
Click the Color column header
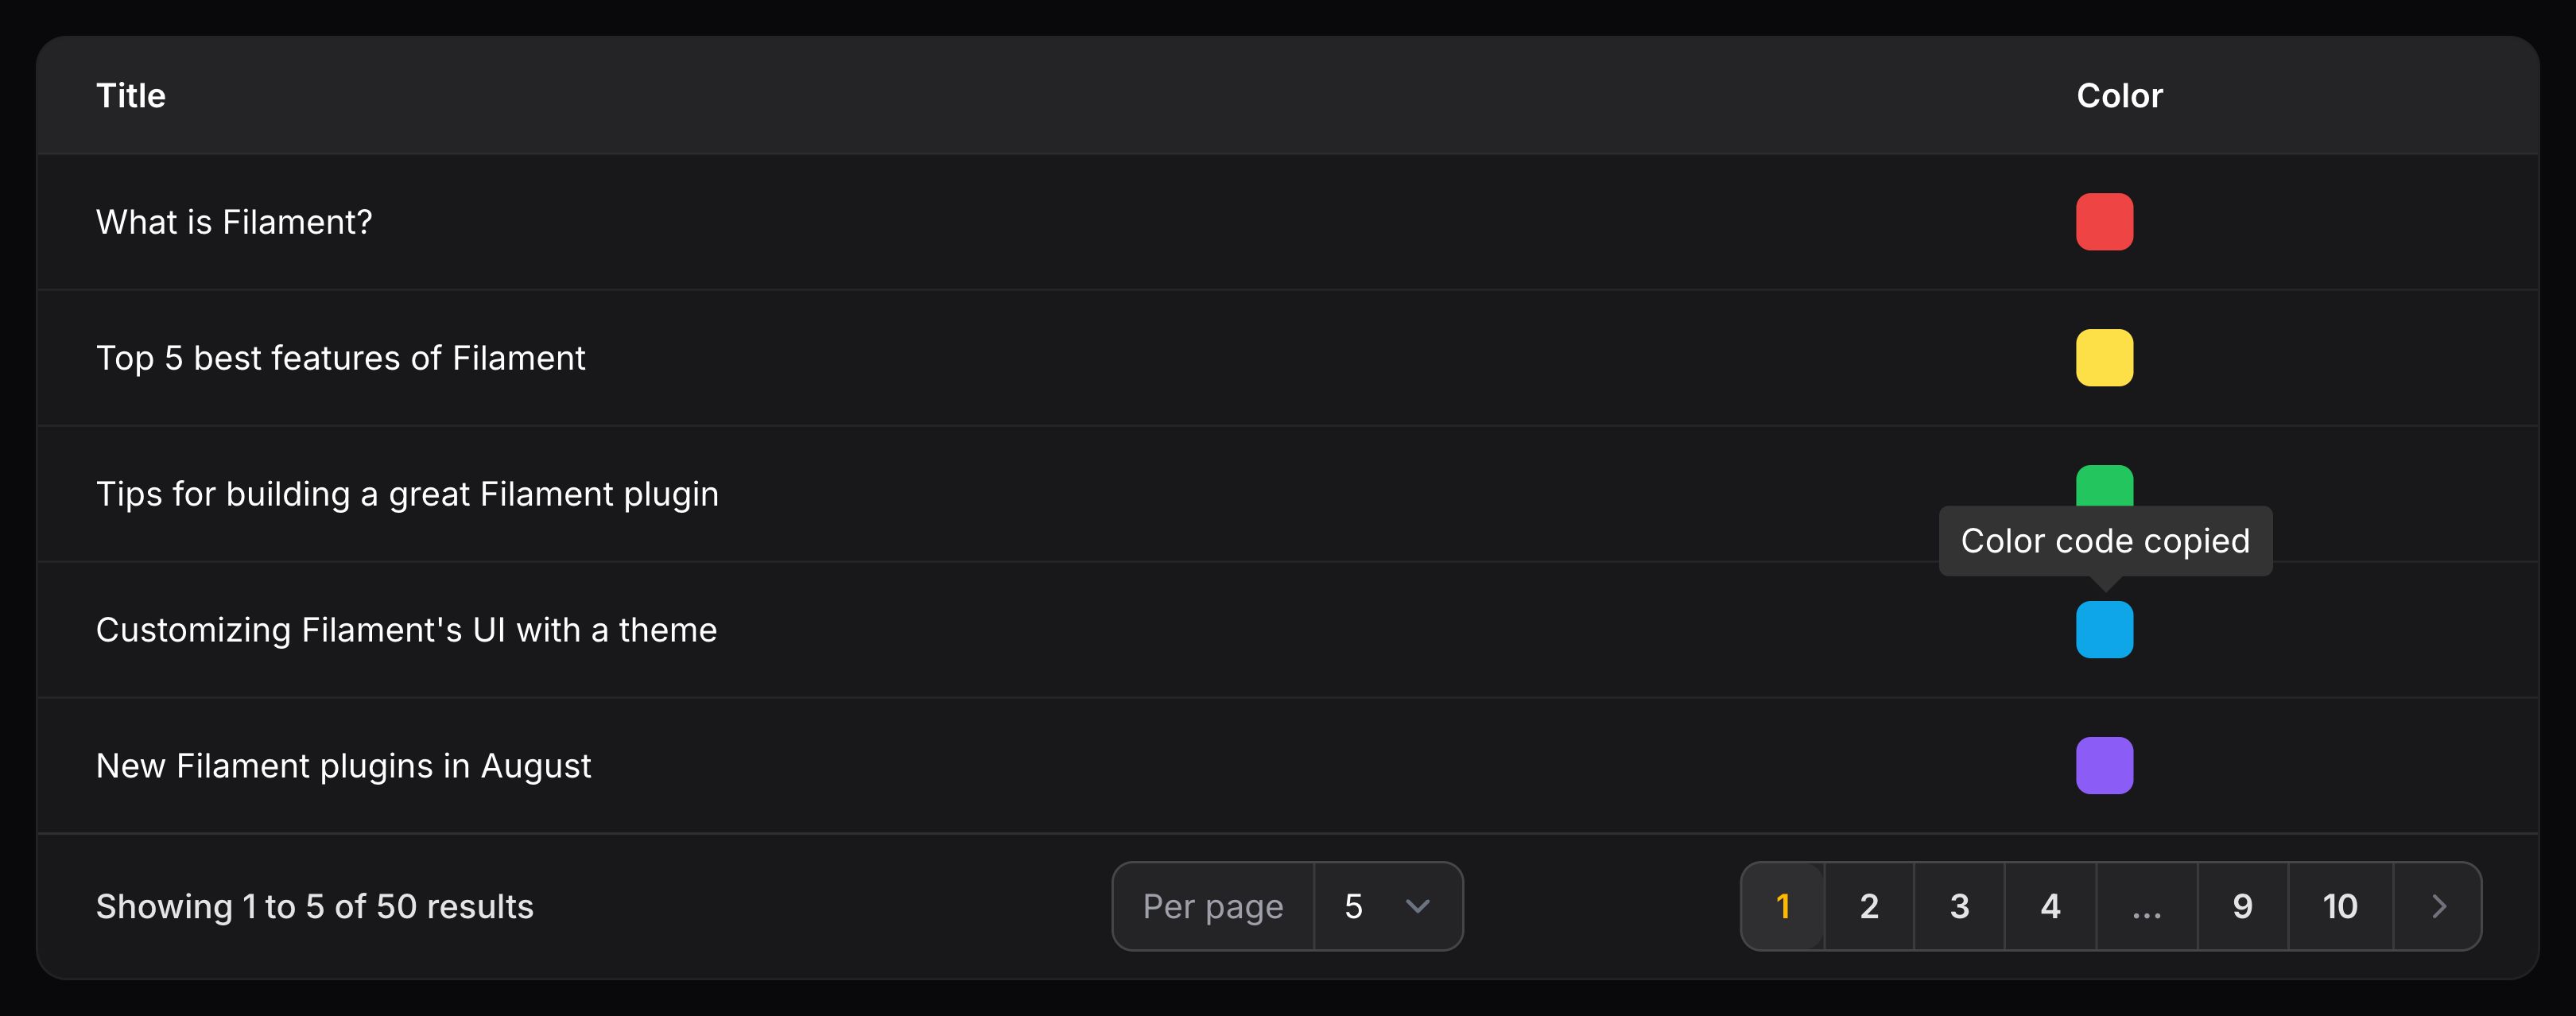coord(2119,96)
